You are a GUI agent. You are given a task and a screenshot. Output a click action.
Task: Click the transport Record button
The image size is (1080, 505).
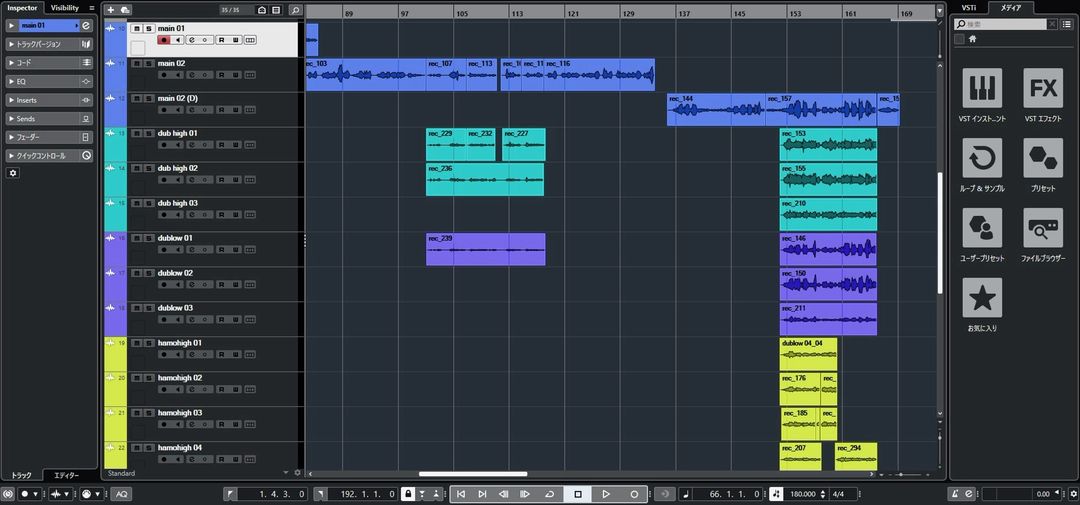pyautogui.click(x=634, y=494)
